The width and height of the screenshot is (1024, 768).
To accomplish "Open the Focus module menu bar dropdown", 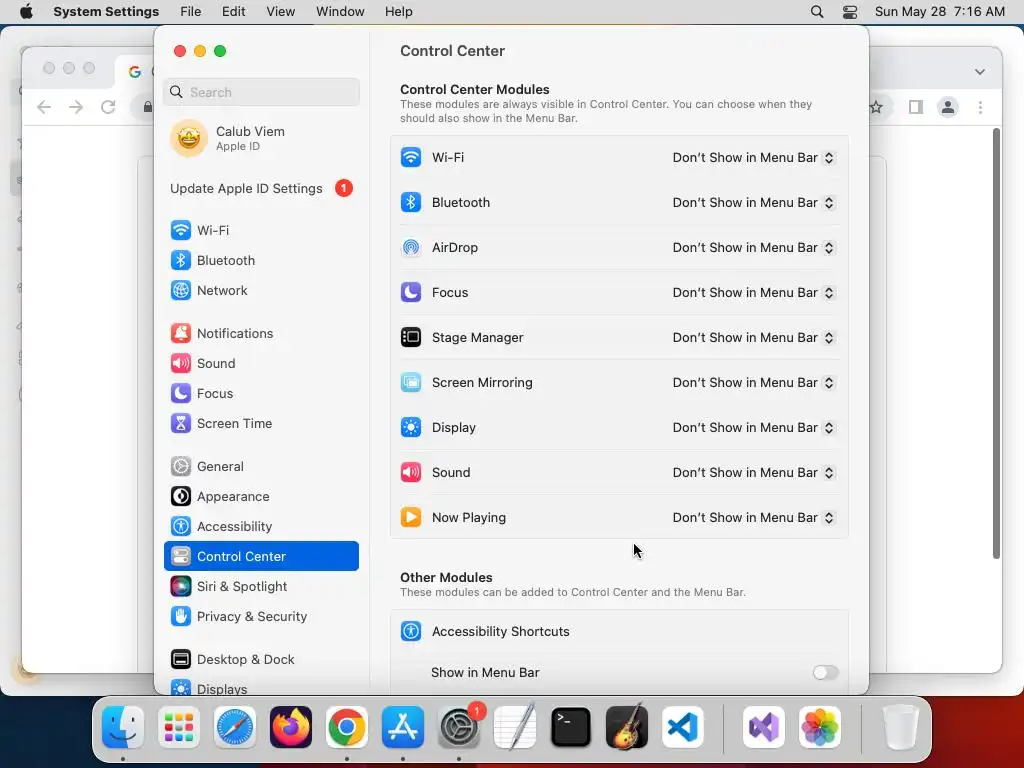I will tap(754, 293).
